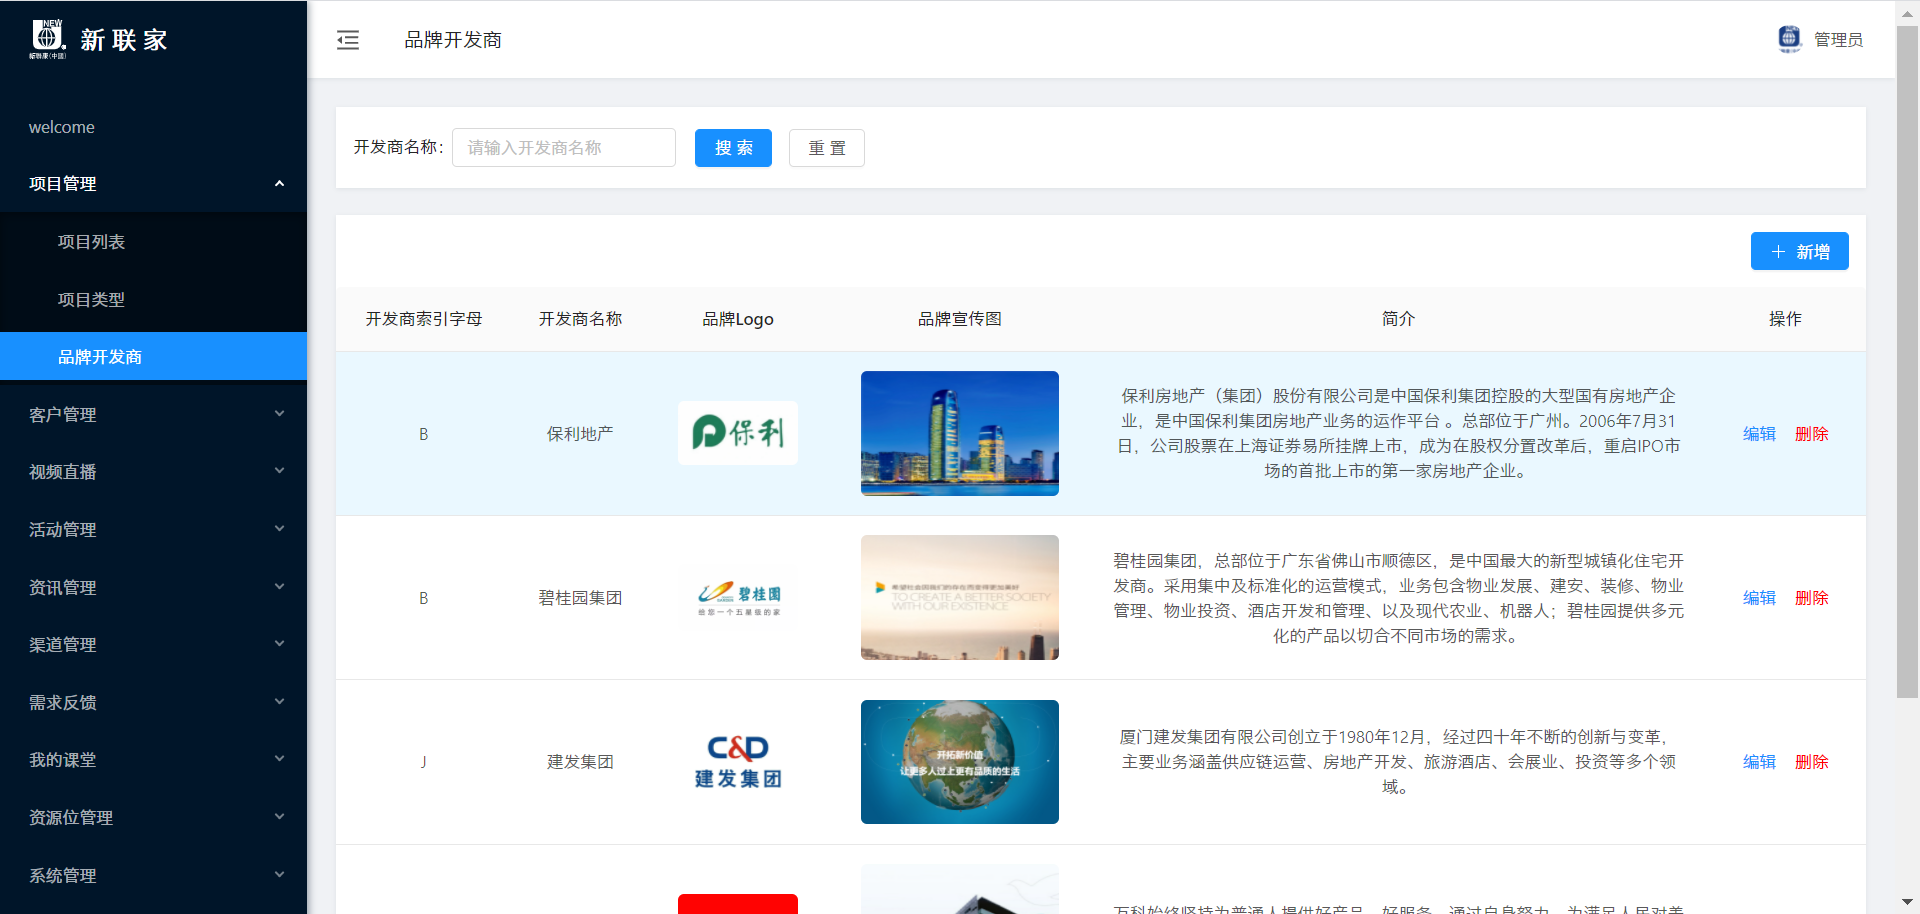This screenshot has width=1920, height=914.
Task: Expand the 资源位管理 menu
Action: 153,818
